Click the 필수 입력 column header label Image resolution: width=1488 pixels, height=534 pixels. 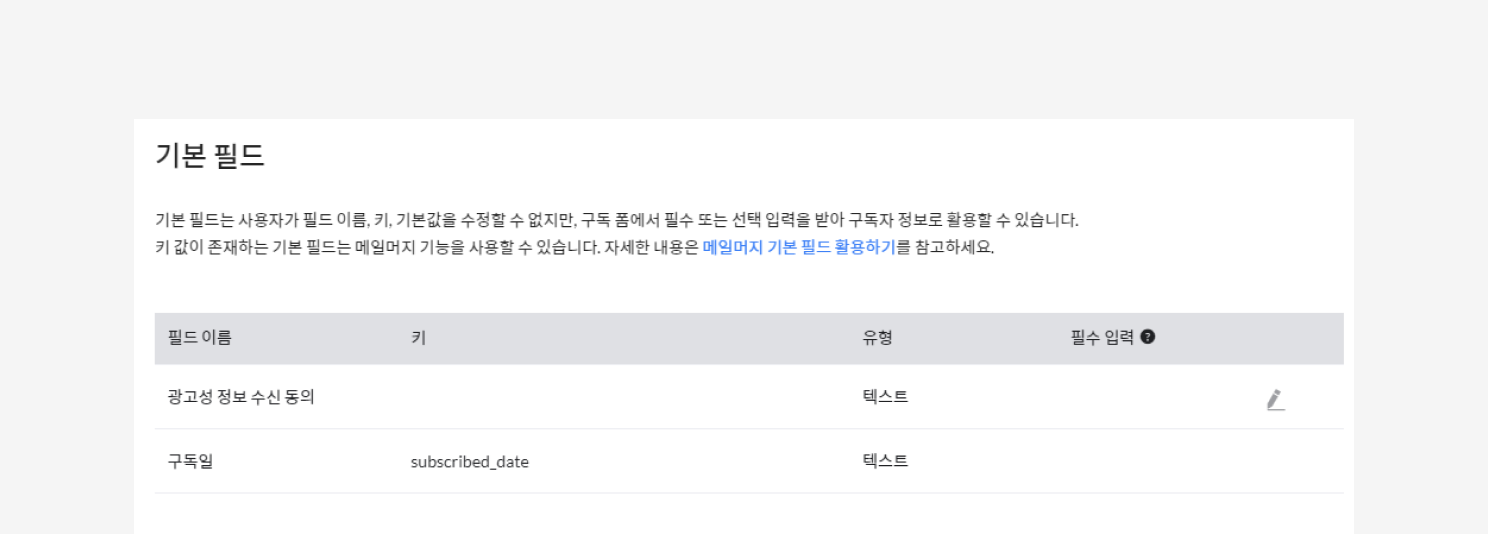click(1102, 338)
